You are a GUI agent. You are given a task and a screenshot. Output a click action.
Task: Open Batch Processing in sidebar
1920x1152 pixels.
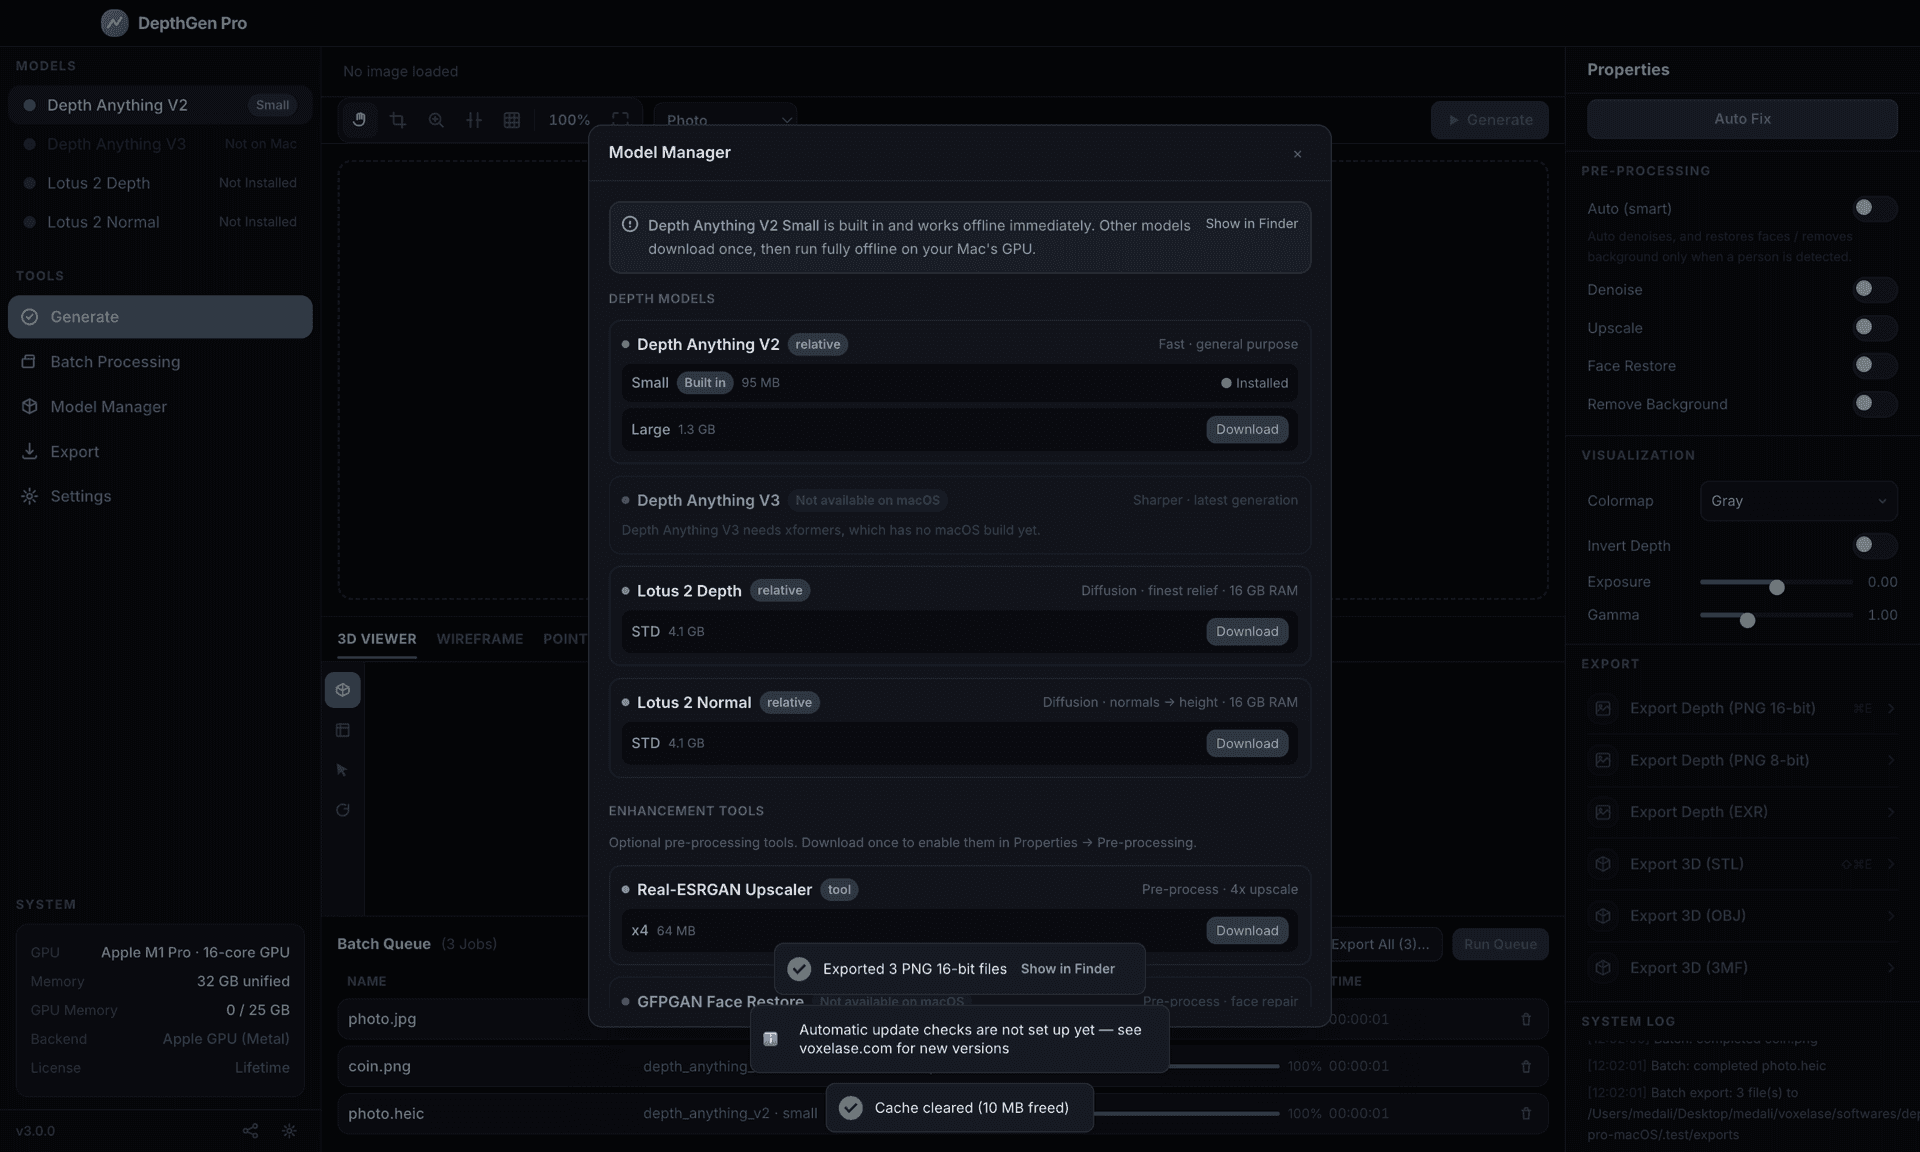(x=160, y=362)
